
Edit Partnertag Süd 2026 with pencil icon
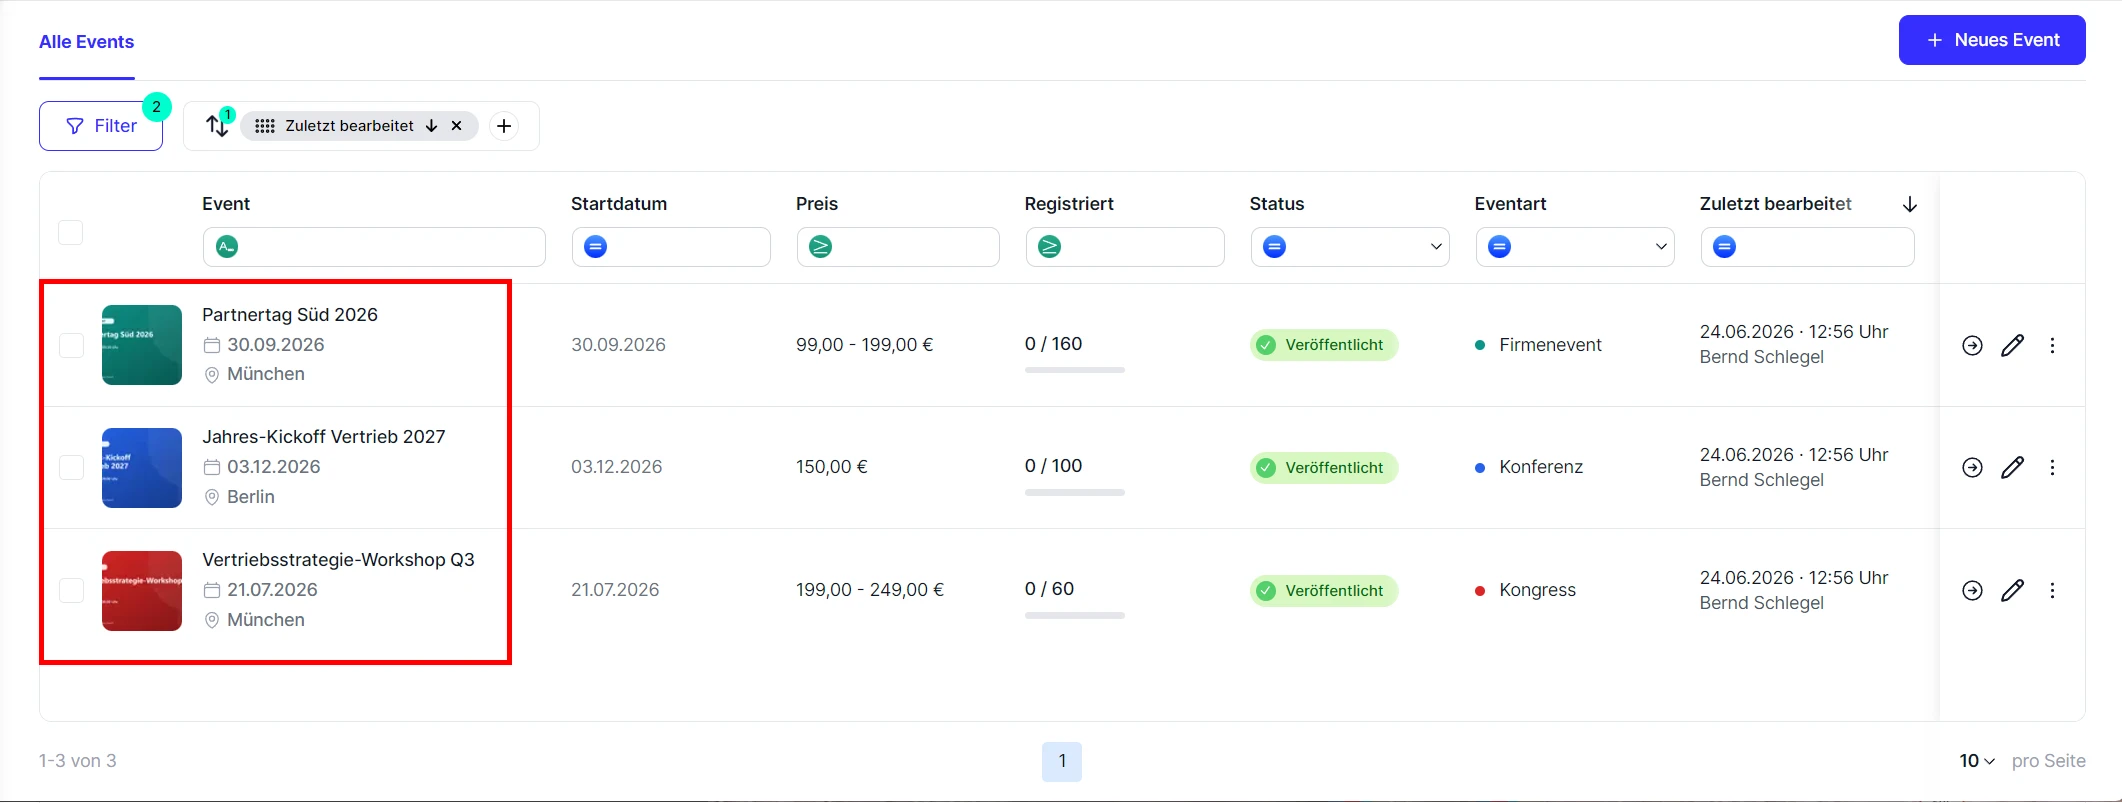click(2012, 345)
